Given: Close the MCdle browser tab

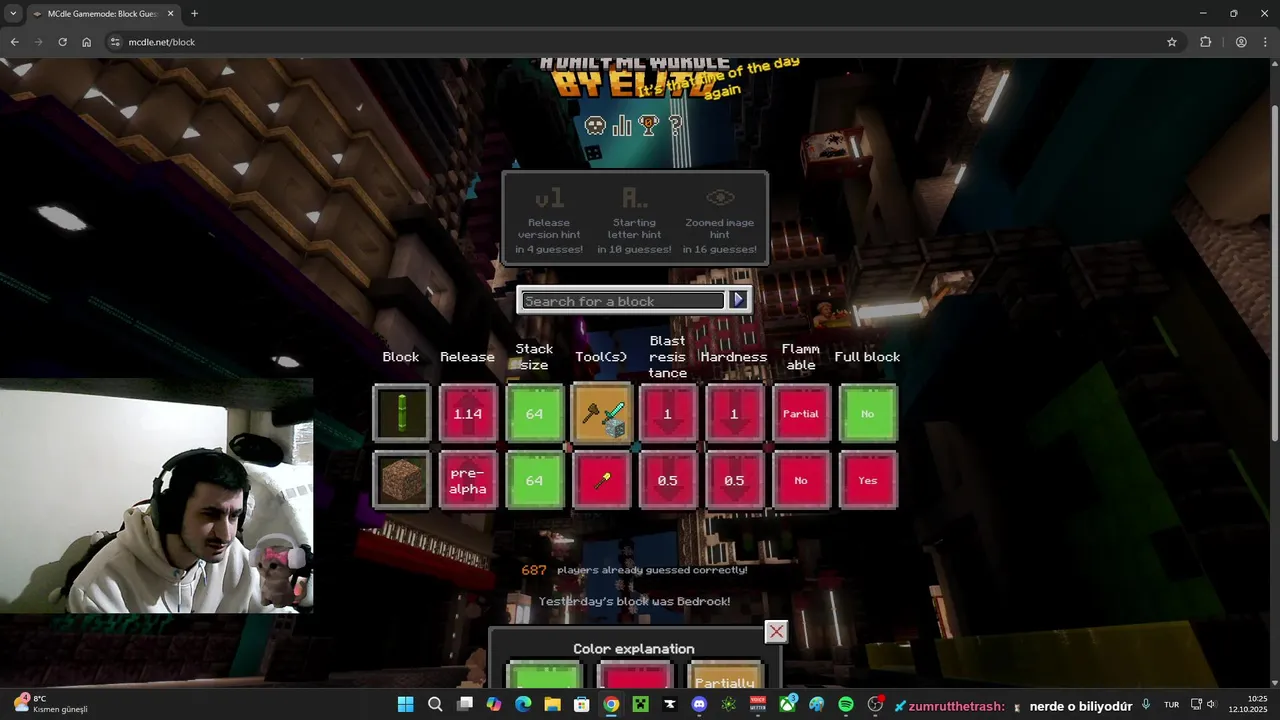Looking at the screenshot, I should tap(168, 14).
